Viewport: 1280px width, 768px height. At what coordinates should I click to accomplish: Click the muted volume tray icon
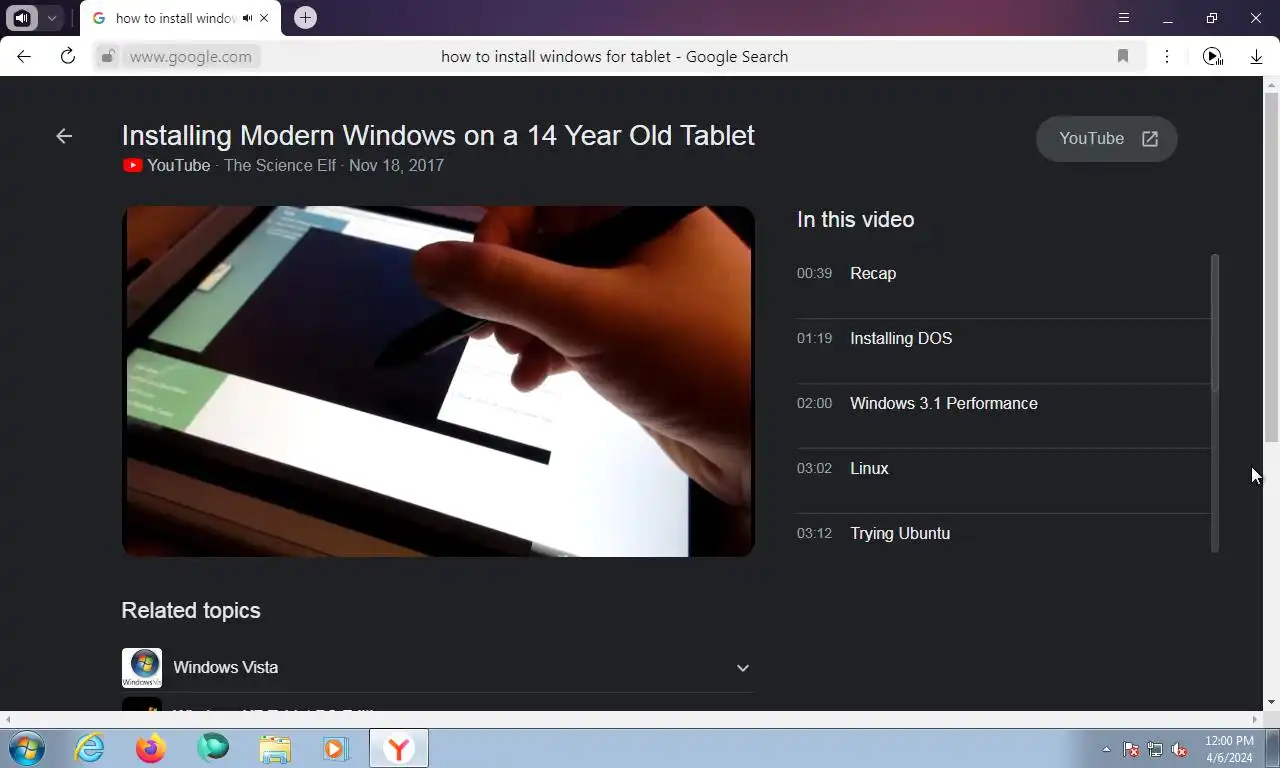click(x=1179, y=749)
